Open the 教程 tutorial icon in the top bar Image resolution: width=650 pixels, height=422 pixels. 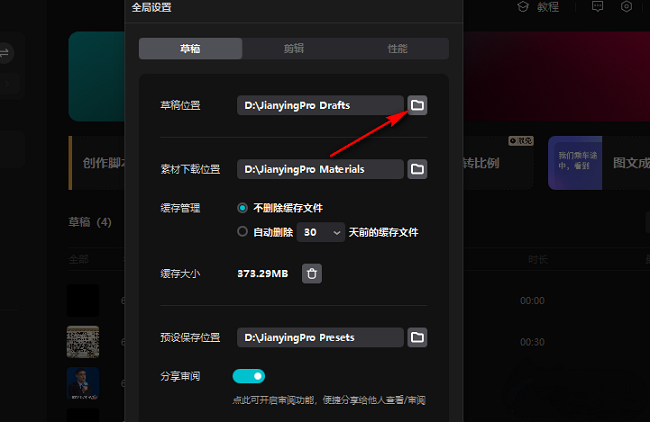(523, 7)
